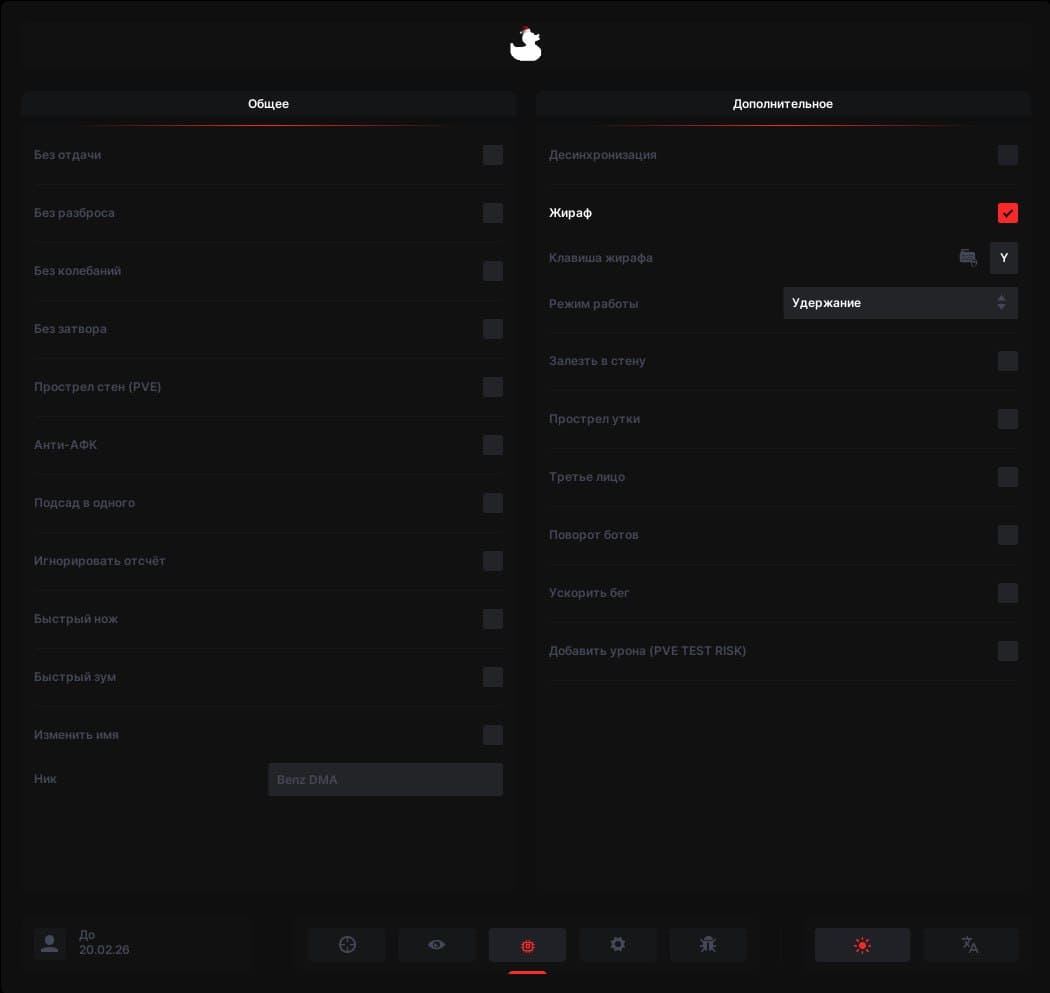The height and width of the screenshot is (993, 1050).
Task: Click the duck logo at top
Action: tap(525, 45)
